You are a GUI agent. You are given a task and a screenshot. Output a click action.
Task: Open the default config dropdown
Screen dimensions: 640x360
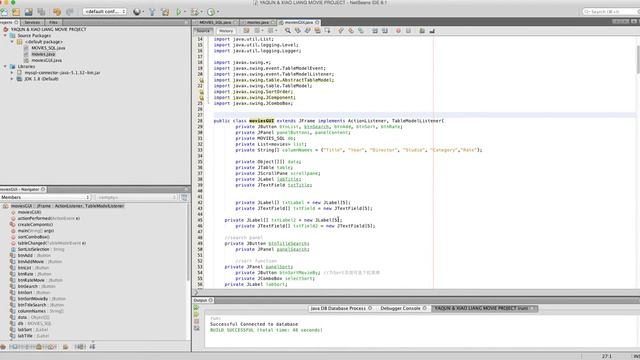click(x=104, y=12)
